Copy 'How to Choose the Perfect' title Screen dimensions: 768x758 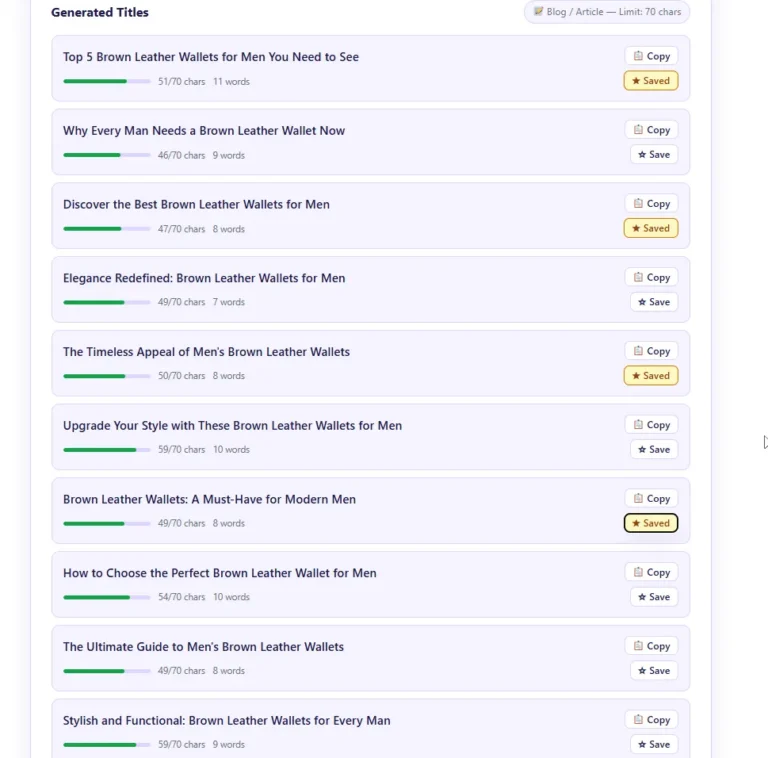point(651,572)
